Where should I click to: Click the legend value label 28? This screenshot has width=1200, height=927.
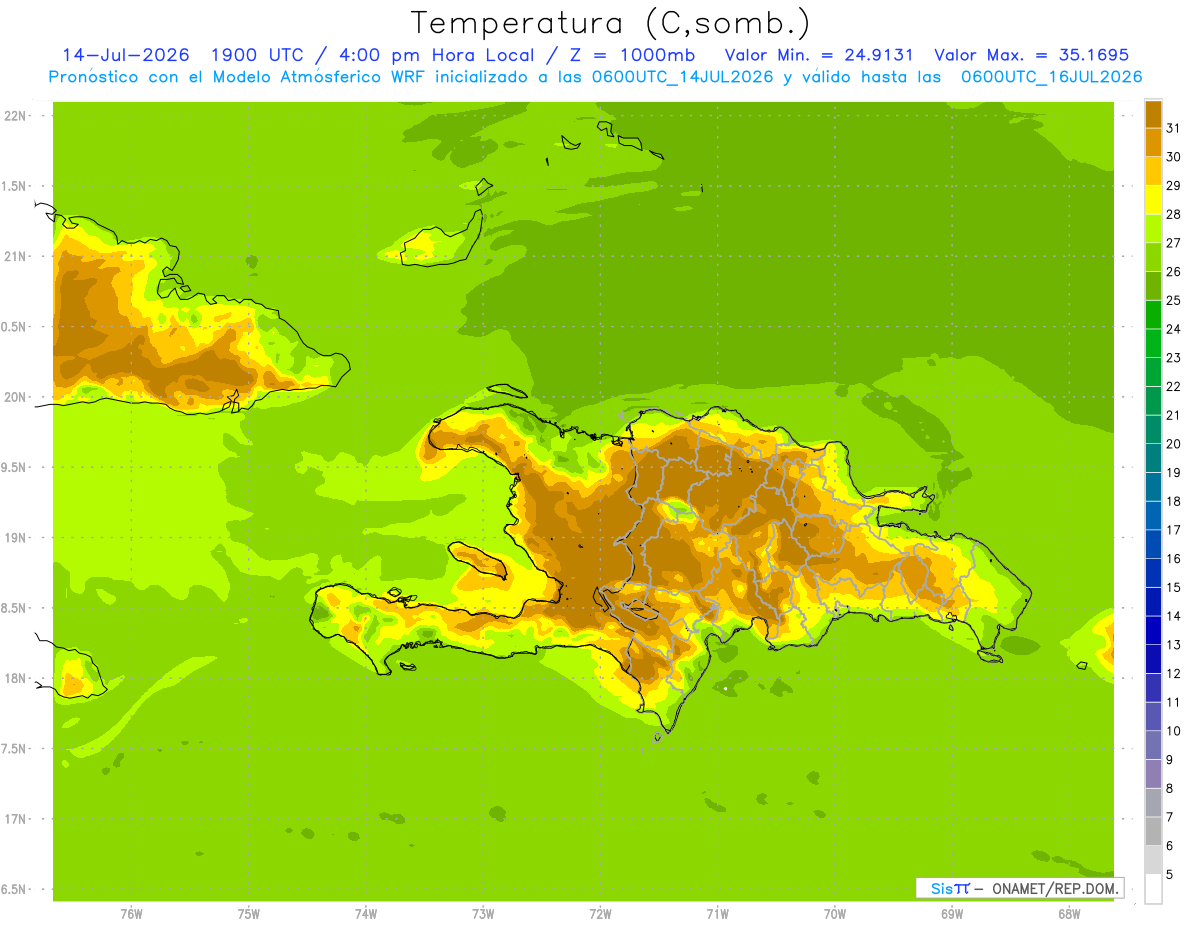pos(1173,213)
